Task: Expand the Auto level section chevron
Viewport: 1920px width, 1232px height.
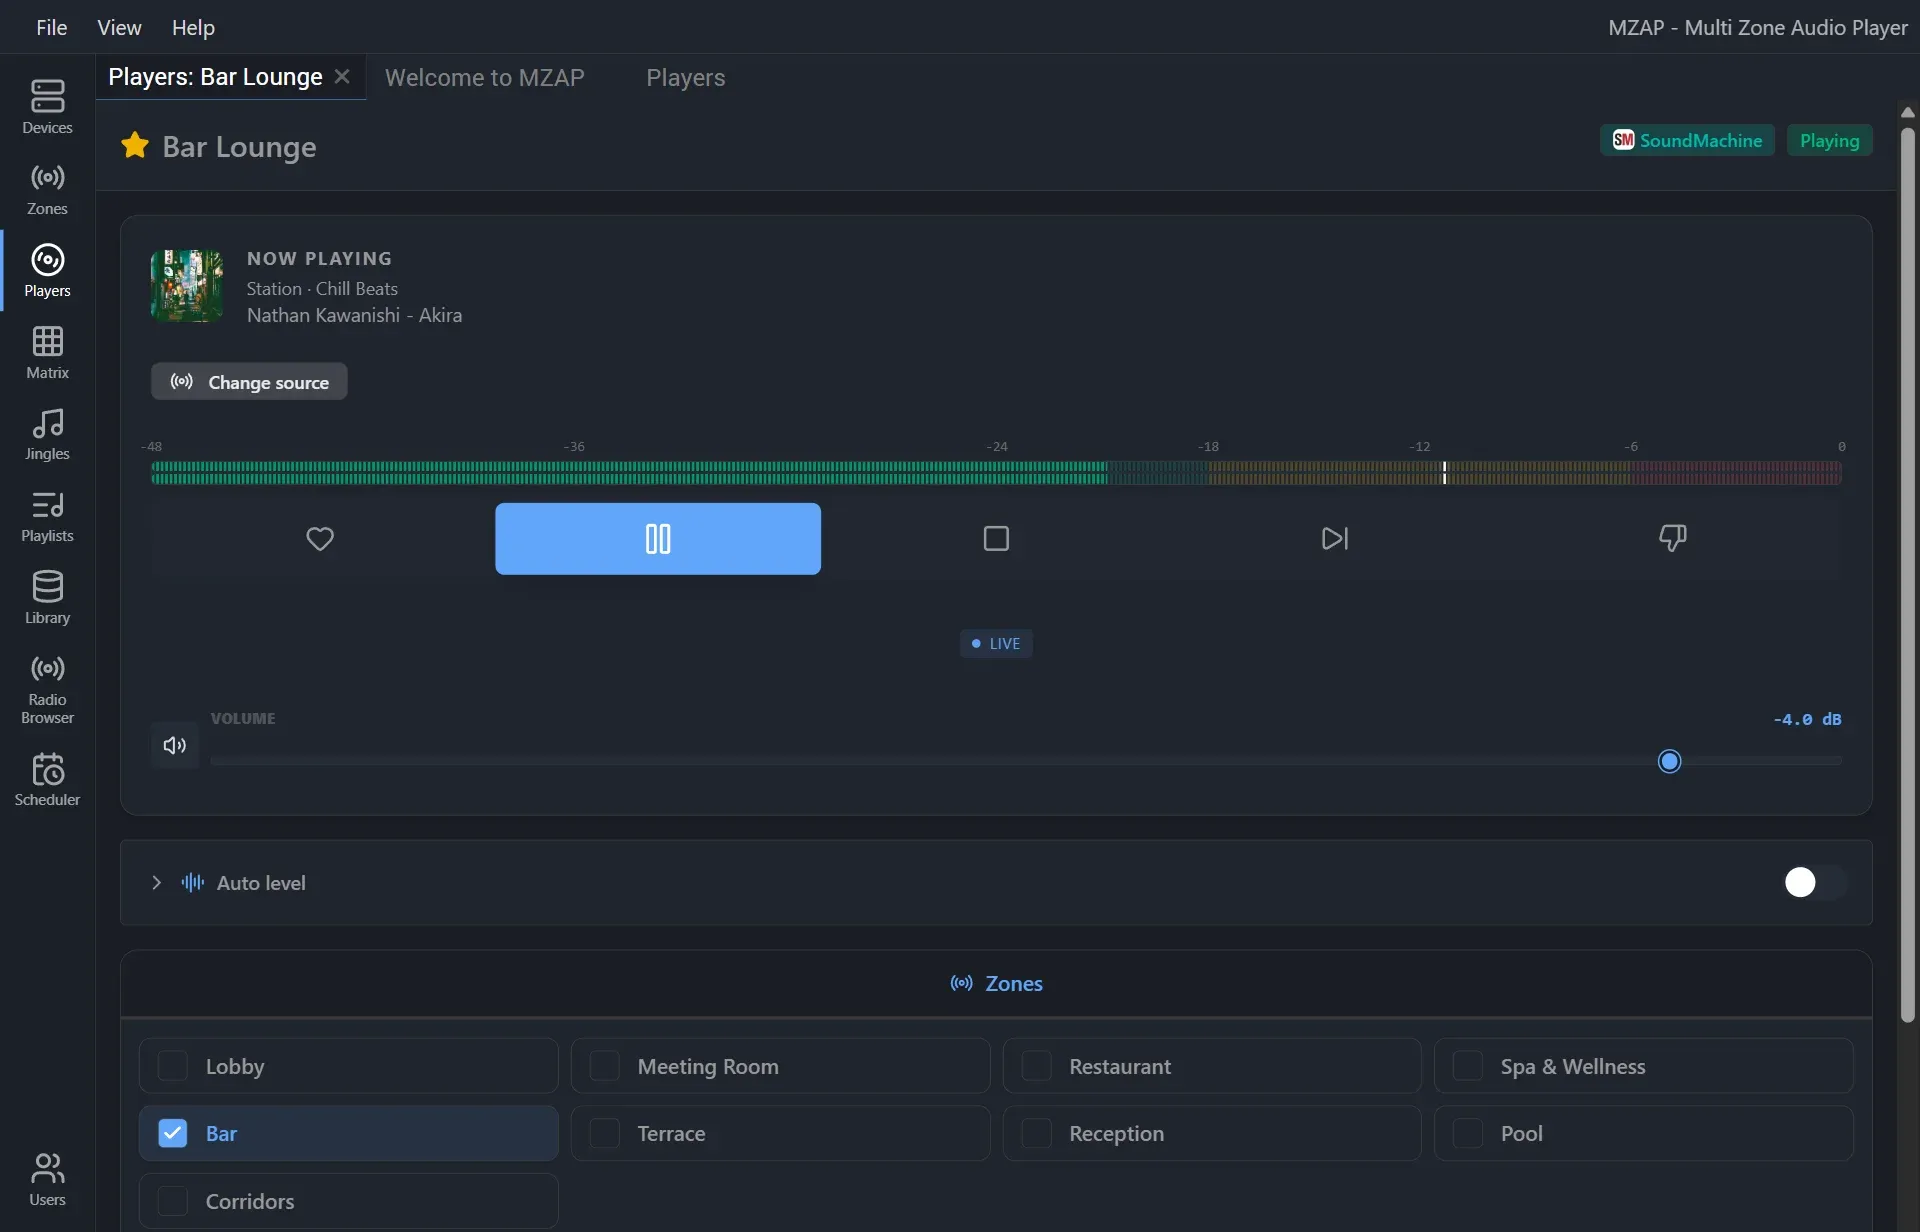Action: 156,882
